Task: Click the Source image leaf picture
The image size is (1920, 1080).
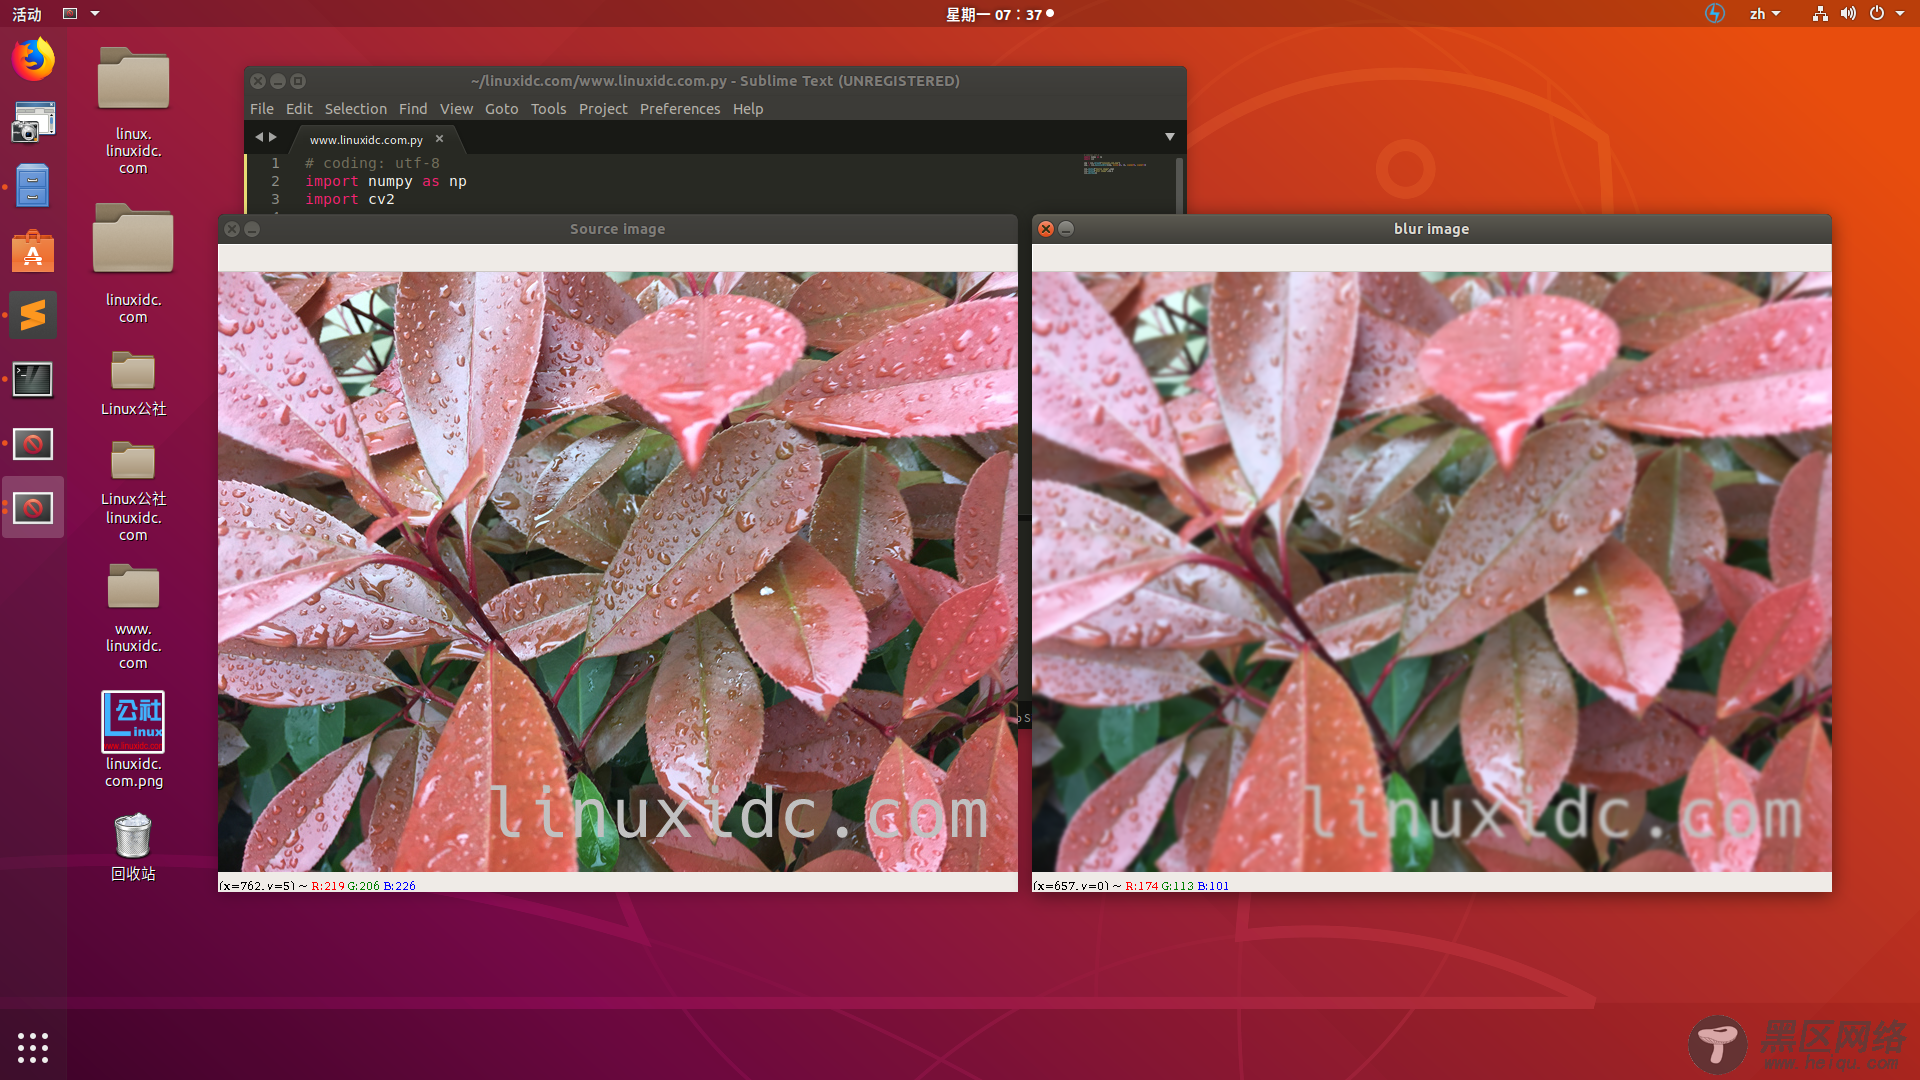Action: pos(618,572)
